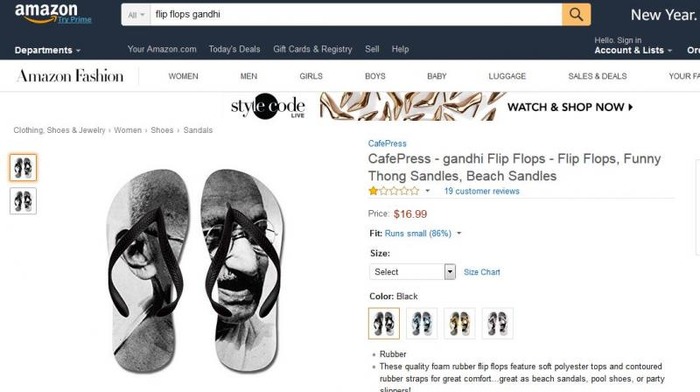Choose the Black color swatch
This screenshot has height=392, width=700.
tap(384, 323)
